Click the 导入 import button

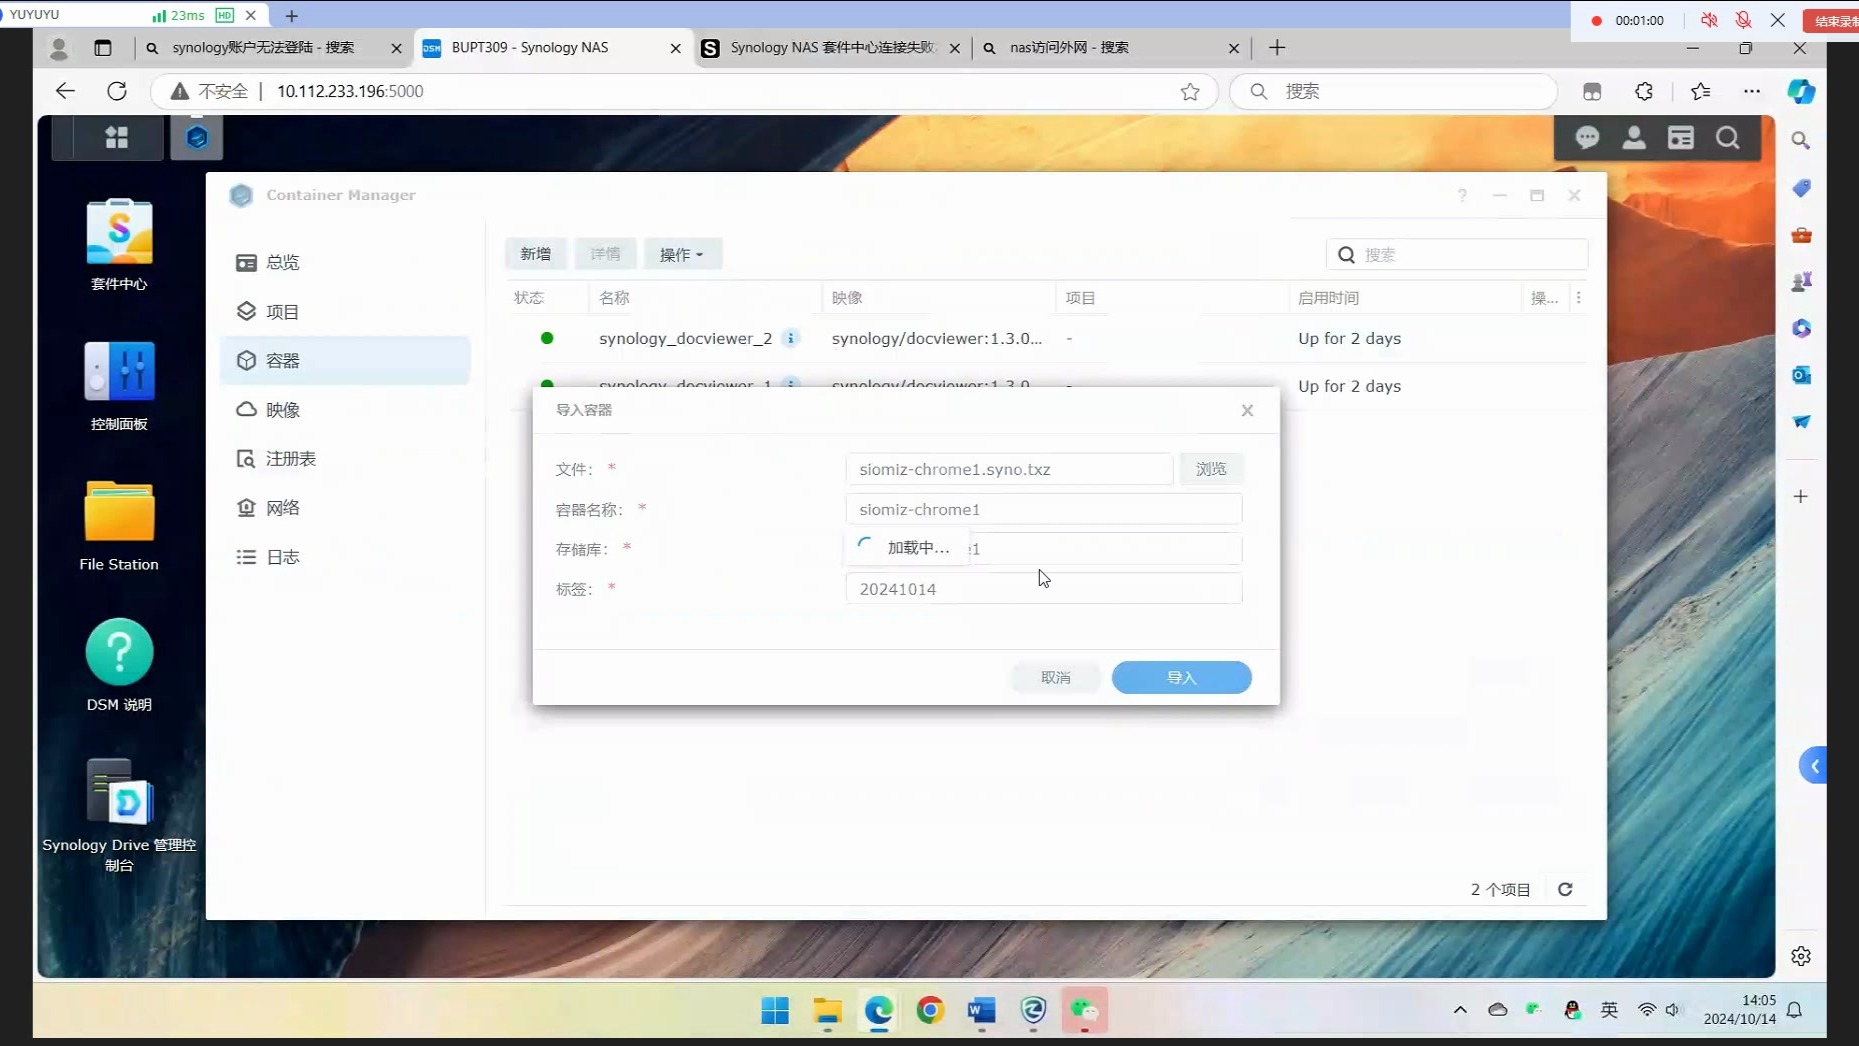coord(1181,677)
